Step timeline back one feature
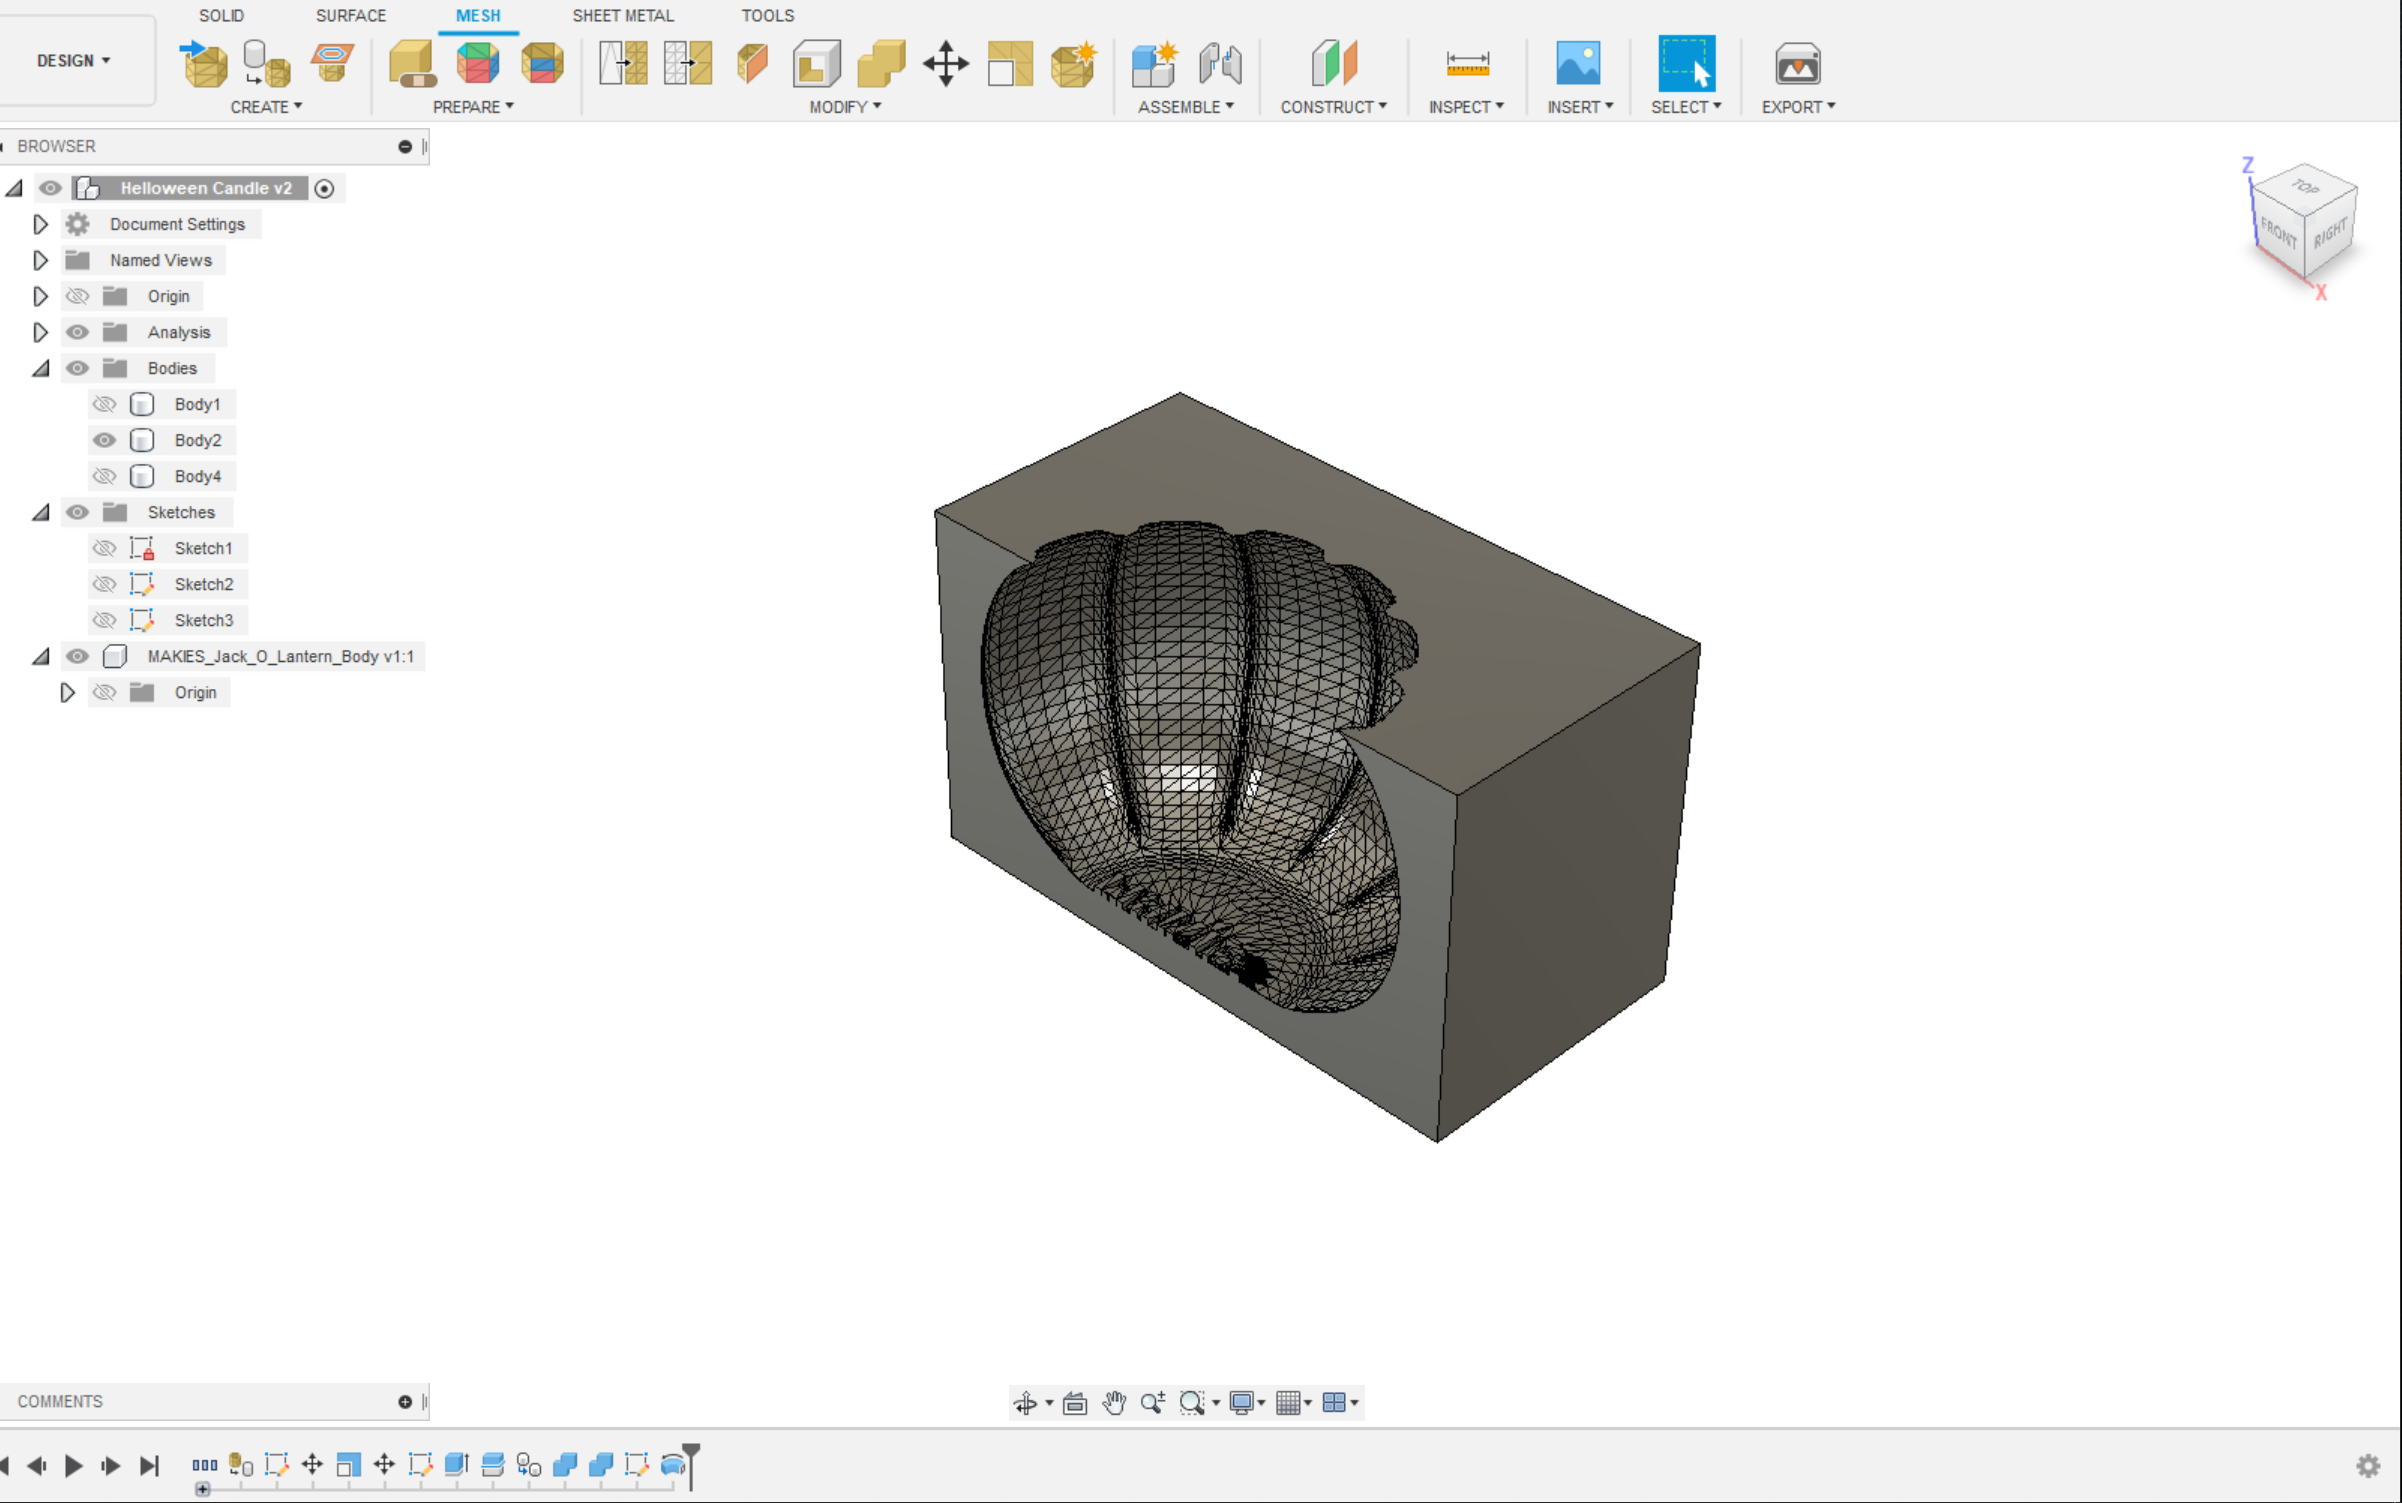 pyautogui.click(x=37, y=1465)
